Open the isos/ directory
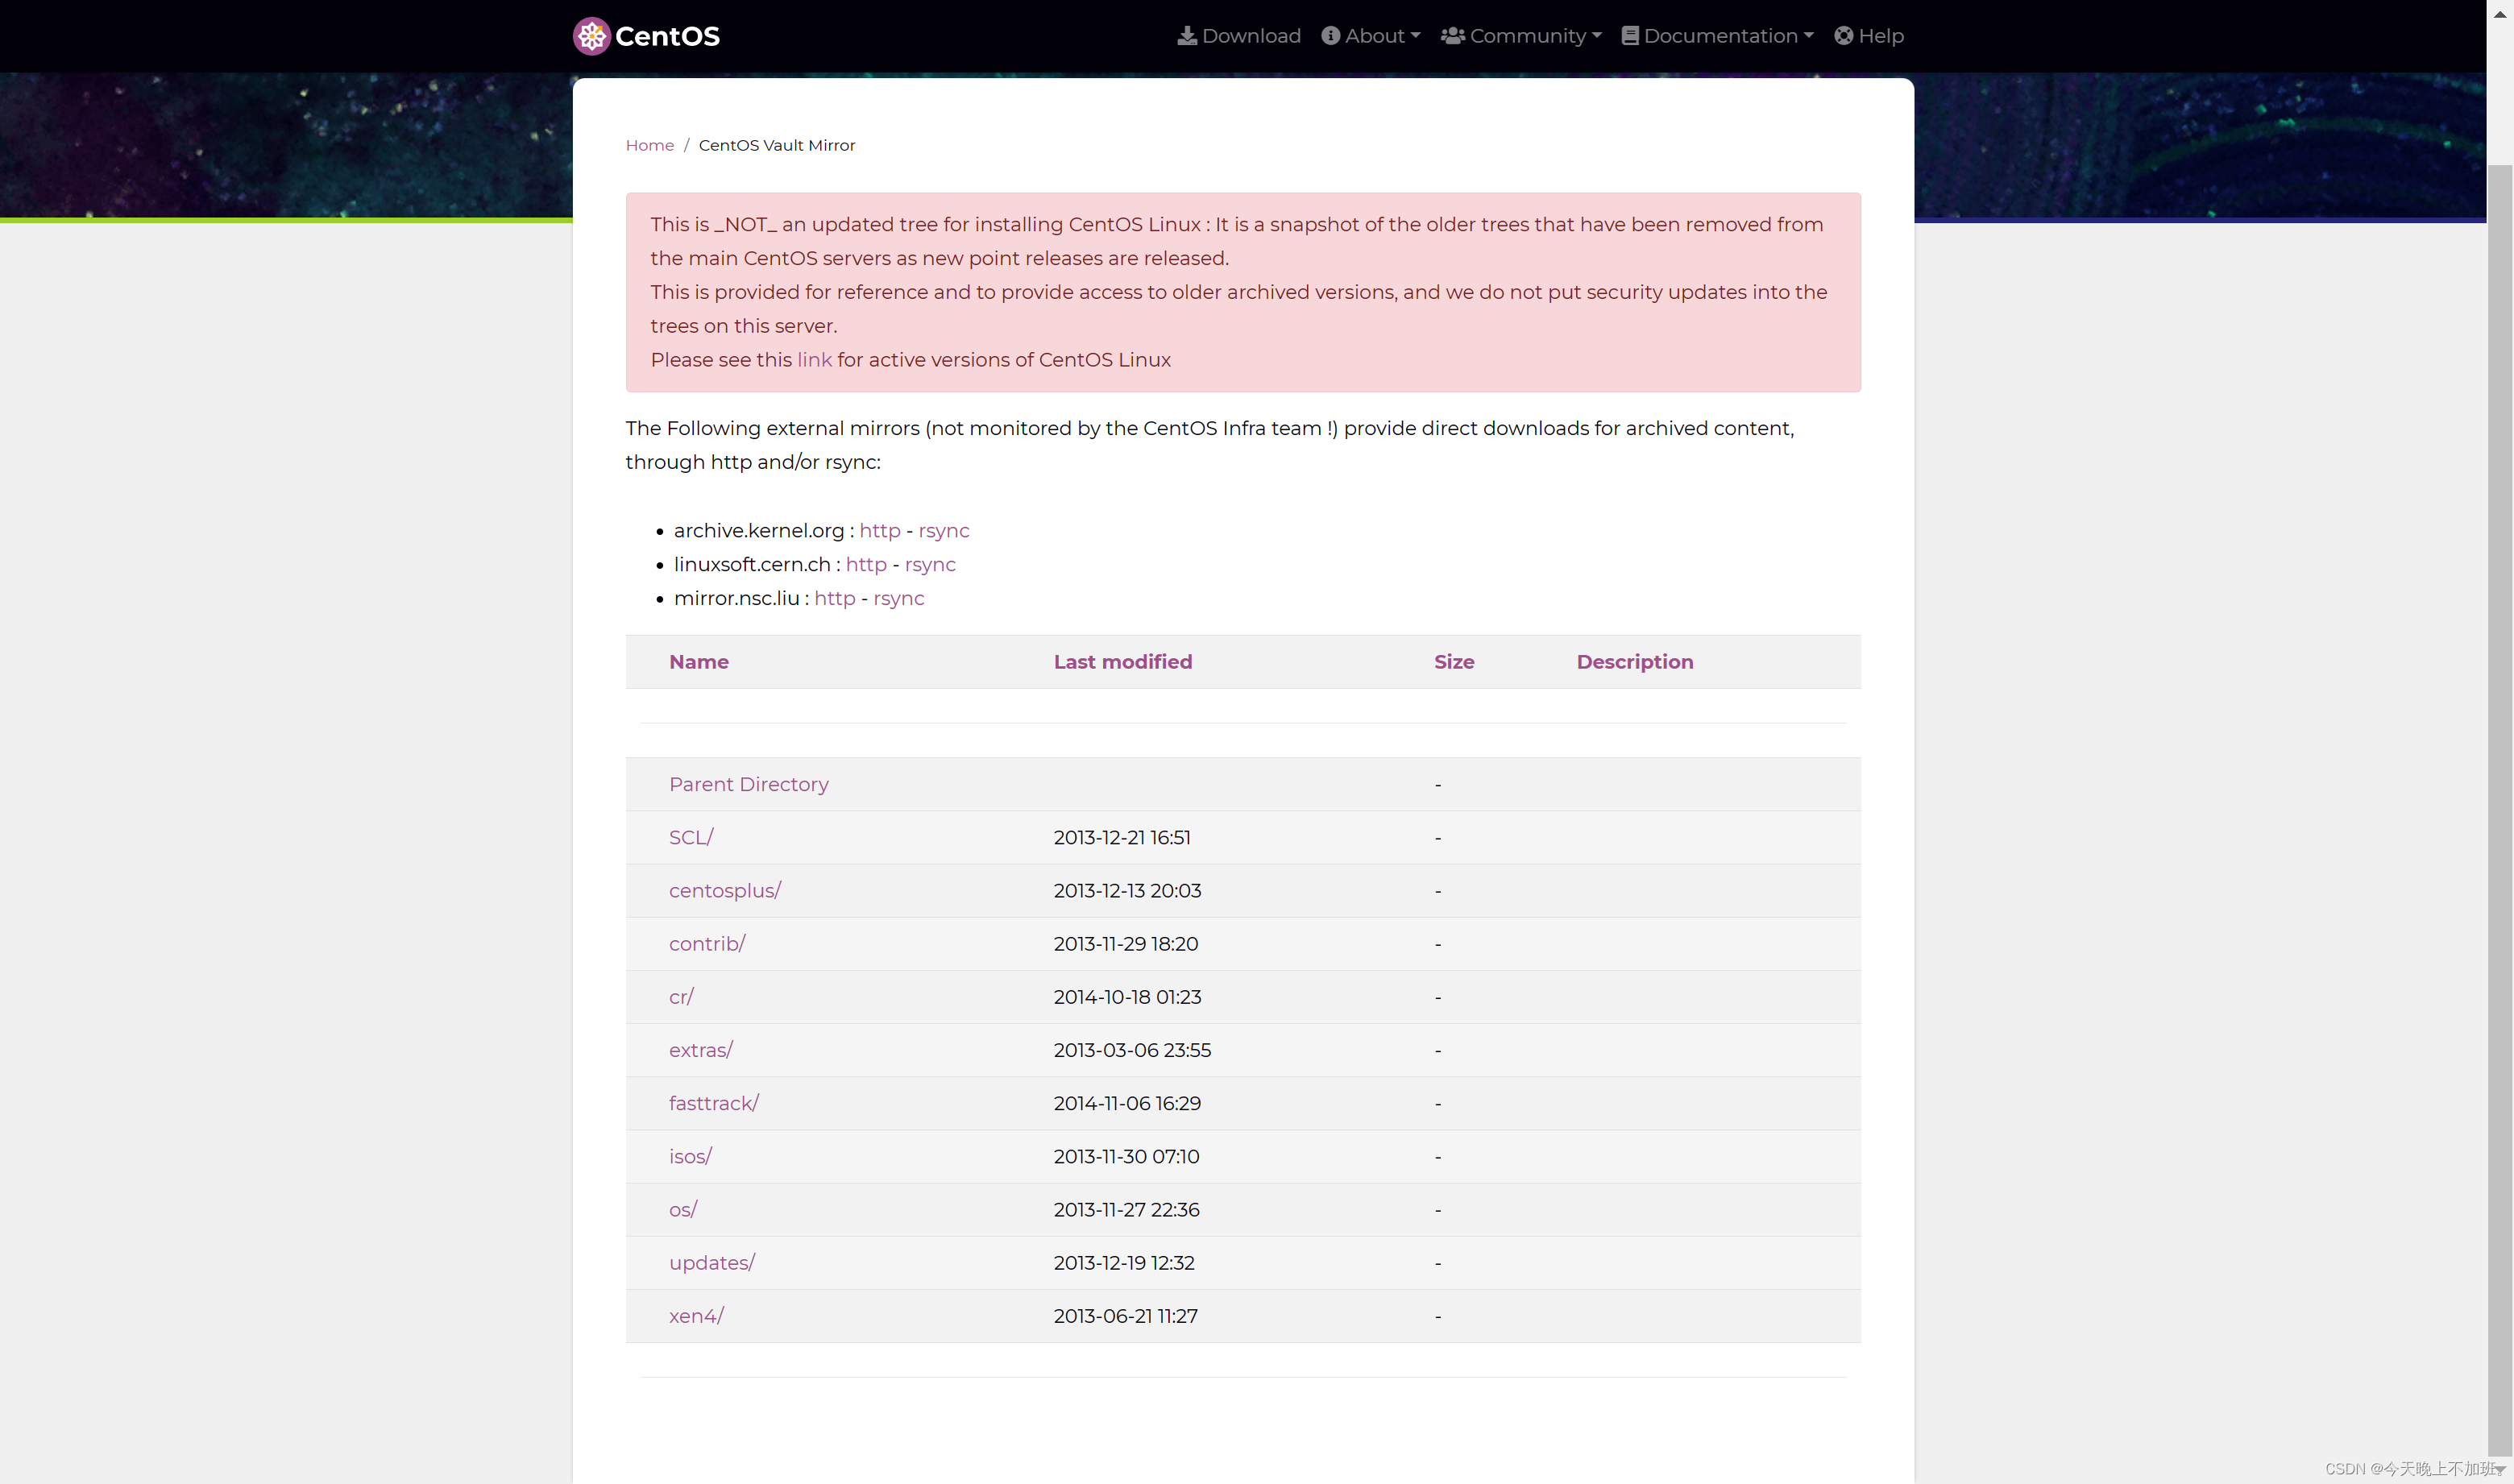The width and height of the screenshot is (2514, 1484). [689, 1157]
